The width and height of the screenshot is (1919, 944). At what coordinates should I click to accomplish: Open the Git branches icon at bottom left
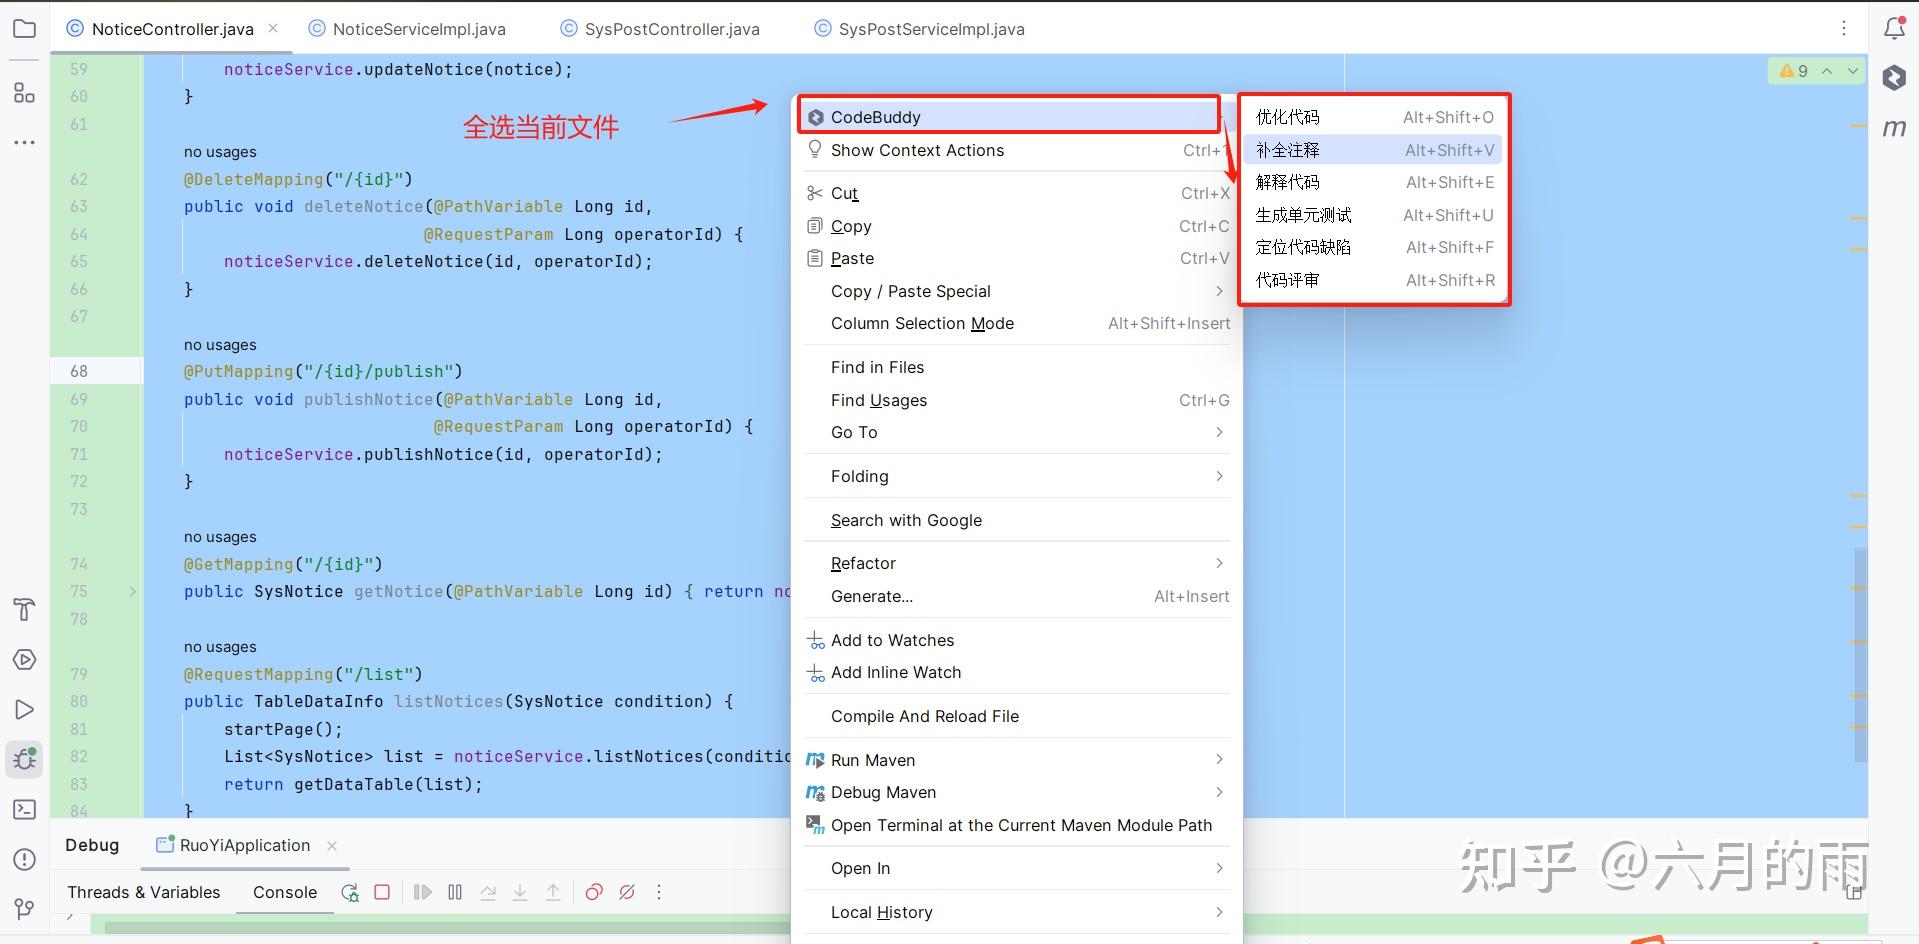(x=24, y=908)
